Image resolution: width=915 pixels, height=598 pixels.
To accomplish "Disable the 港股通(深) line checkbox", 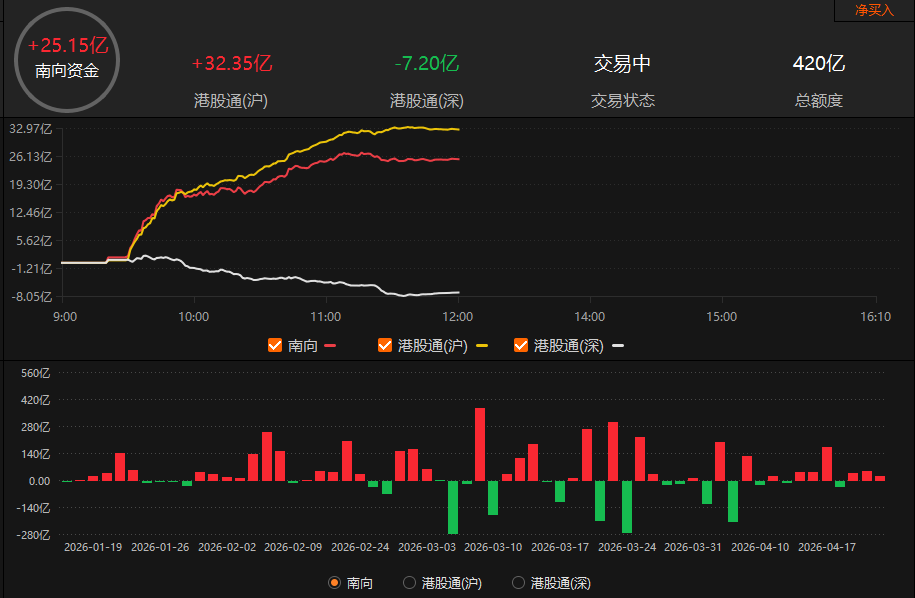I will click(521, 345).
